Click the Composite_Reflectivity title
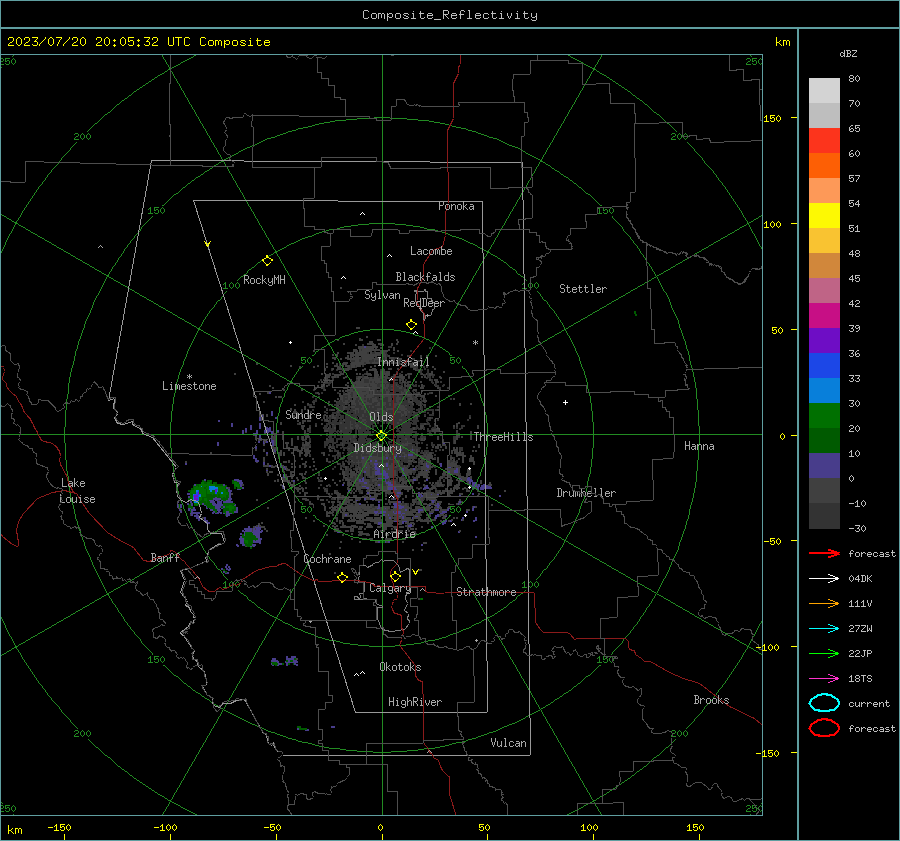 [x=449, y=15]
